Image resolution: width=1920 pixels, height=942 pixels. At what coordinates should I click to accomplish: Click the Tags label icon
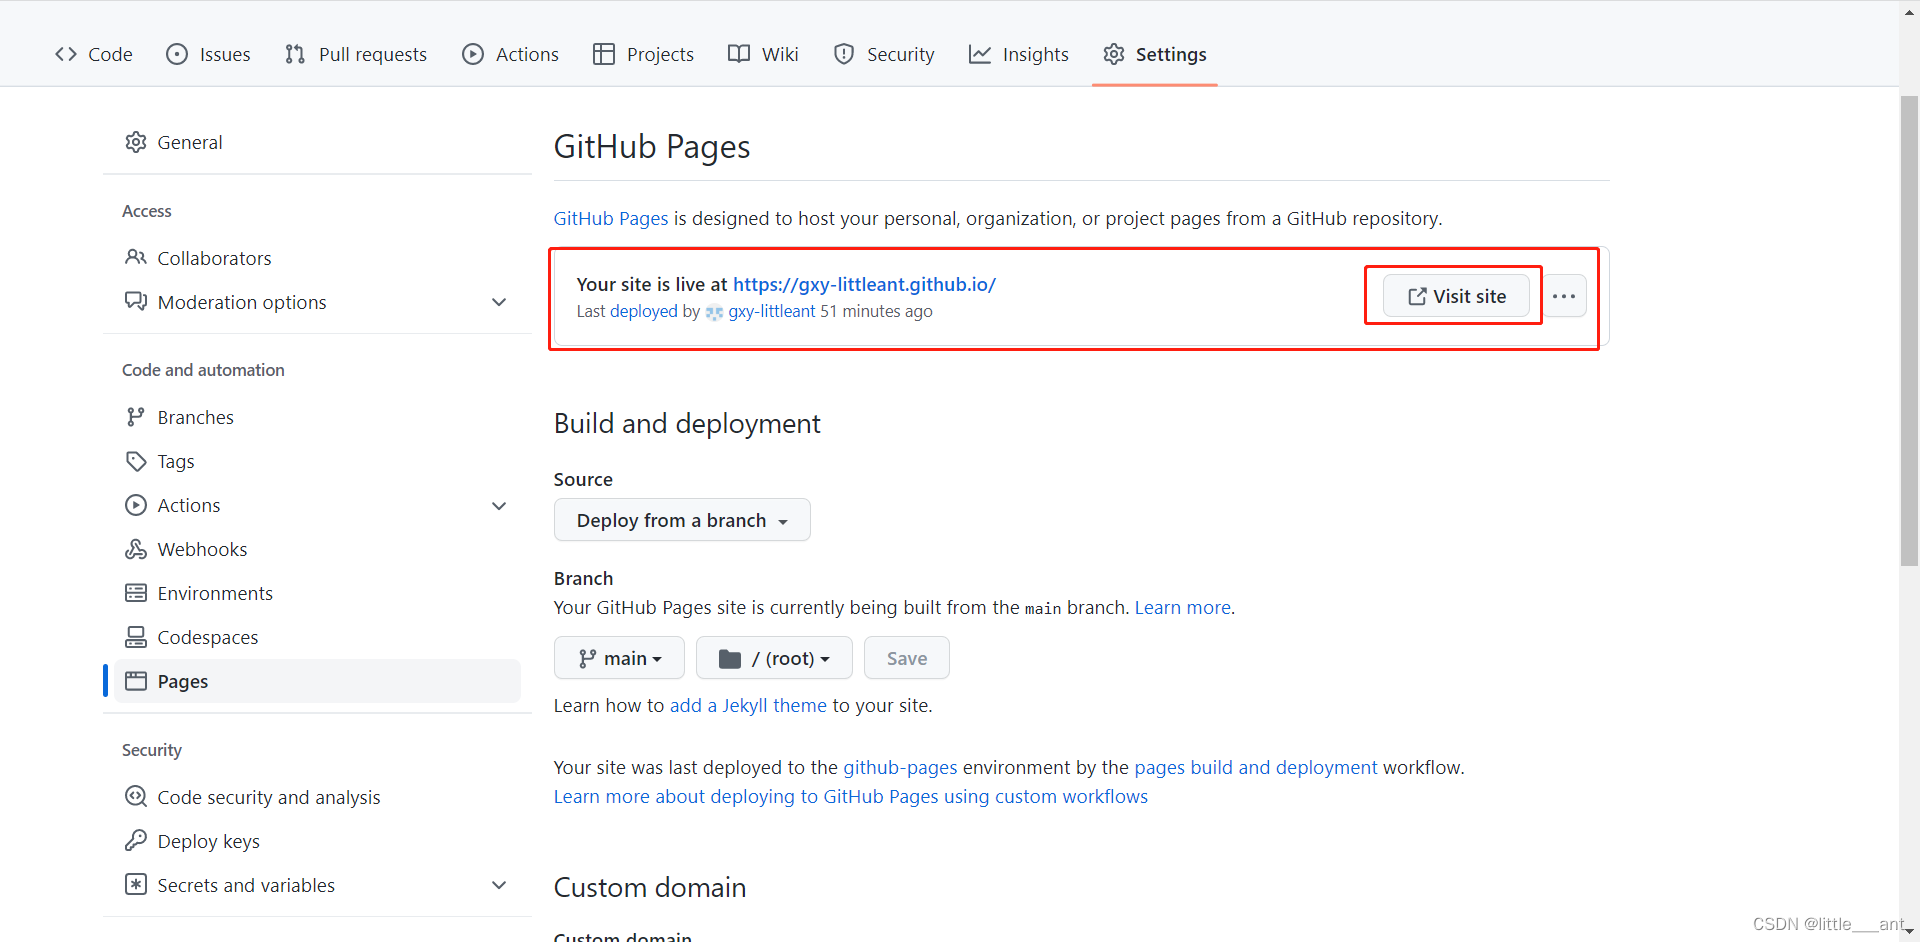pos(136,461)
